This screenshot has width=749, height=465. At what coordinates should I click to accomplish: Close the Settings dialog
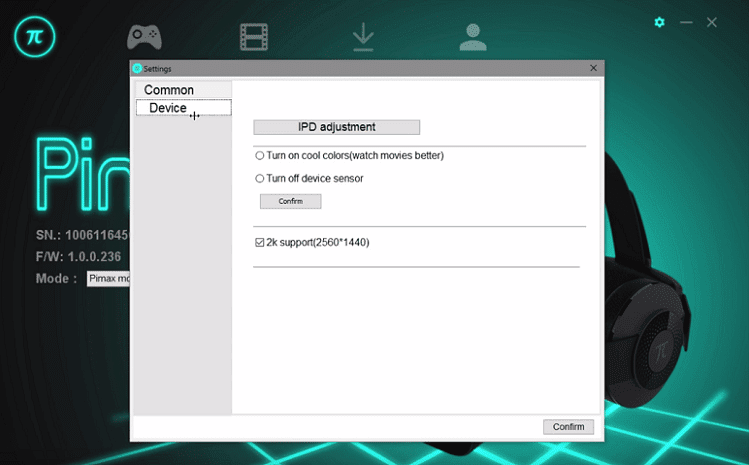pos(593,68)
